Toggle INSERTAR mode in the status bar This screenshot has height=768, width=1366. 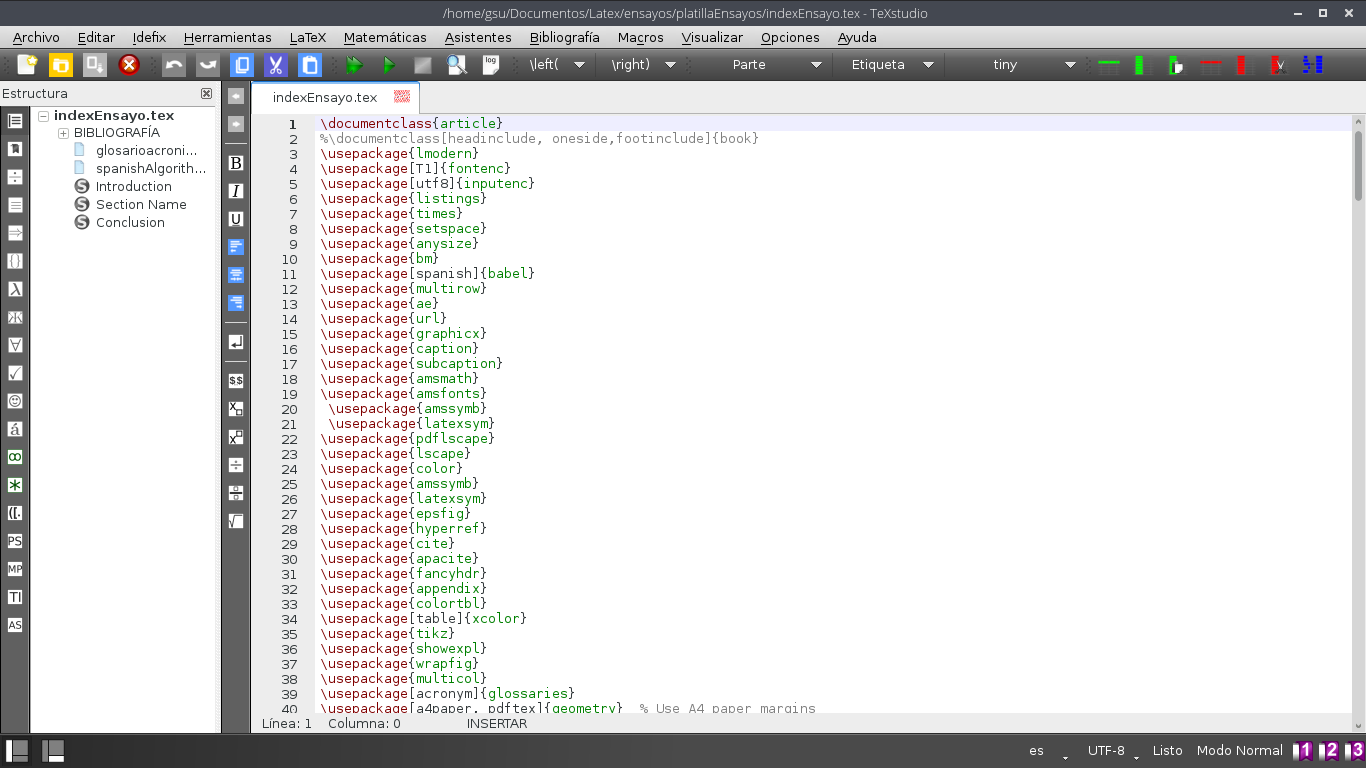pyautogui.click(x=496, y=723)
